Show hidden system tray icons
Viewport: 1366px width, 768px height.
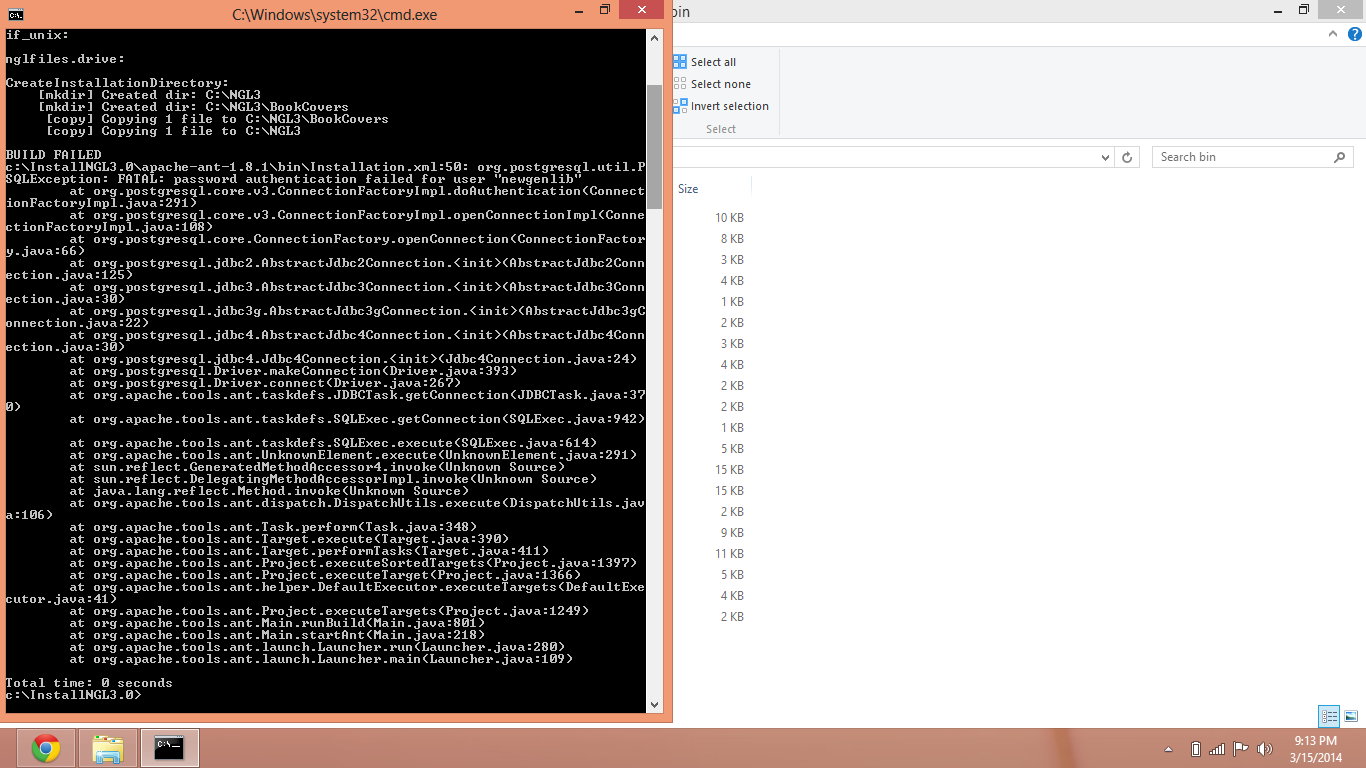(x=1169, y=749)
